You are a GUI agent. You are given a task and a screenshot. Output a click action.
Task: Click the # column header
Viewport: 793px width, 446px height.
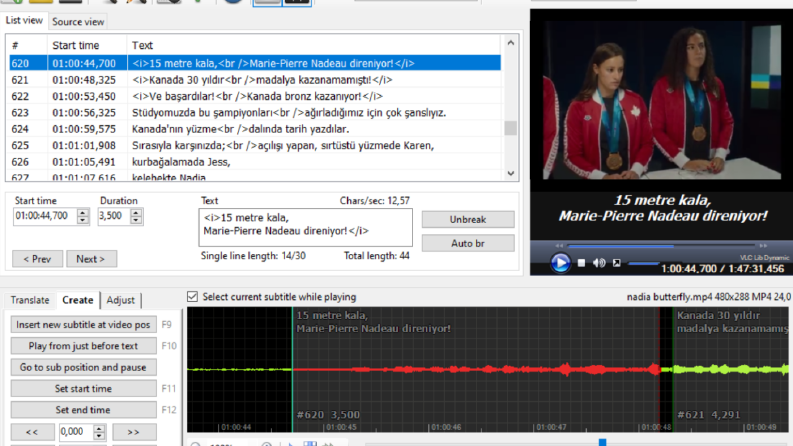[28, 45]
